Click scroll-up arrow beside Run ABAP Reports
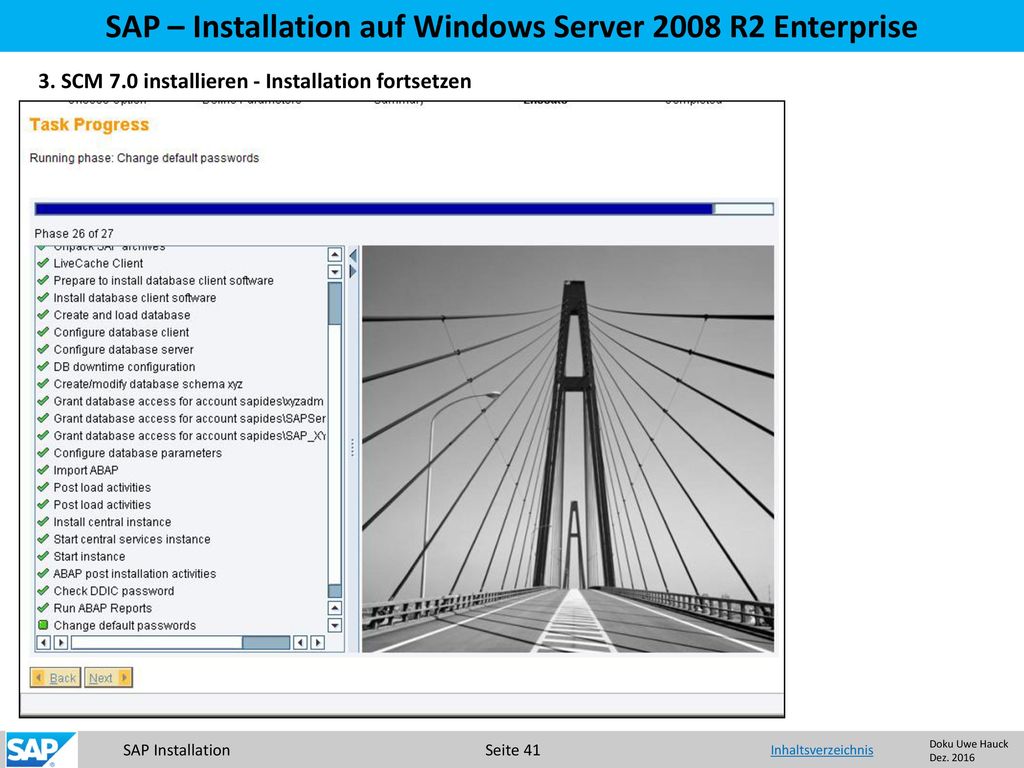 tap(334, 608)
